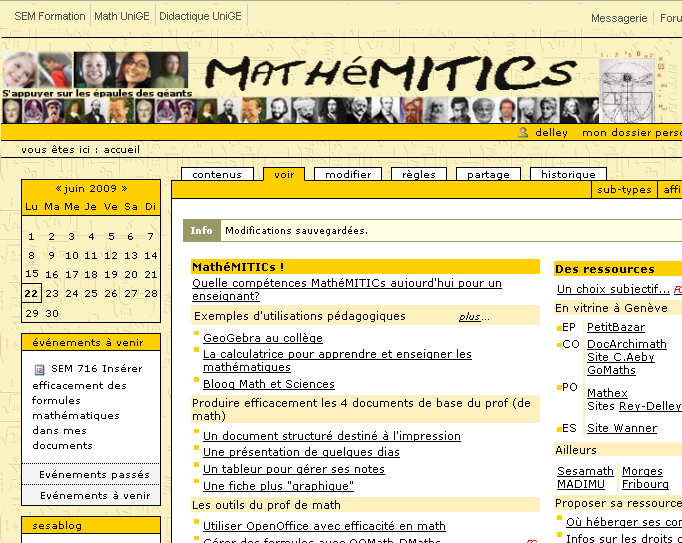The image size is (682, 543).
Task: Open Quelle compétences MathéMITICs link
Action: coord(347,289)
